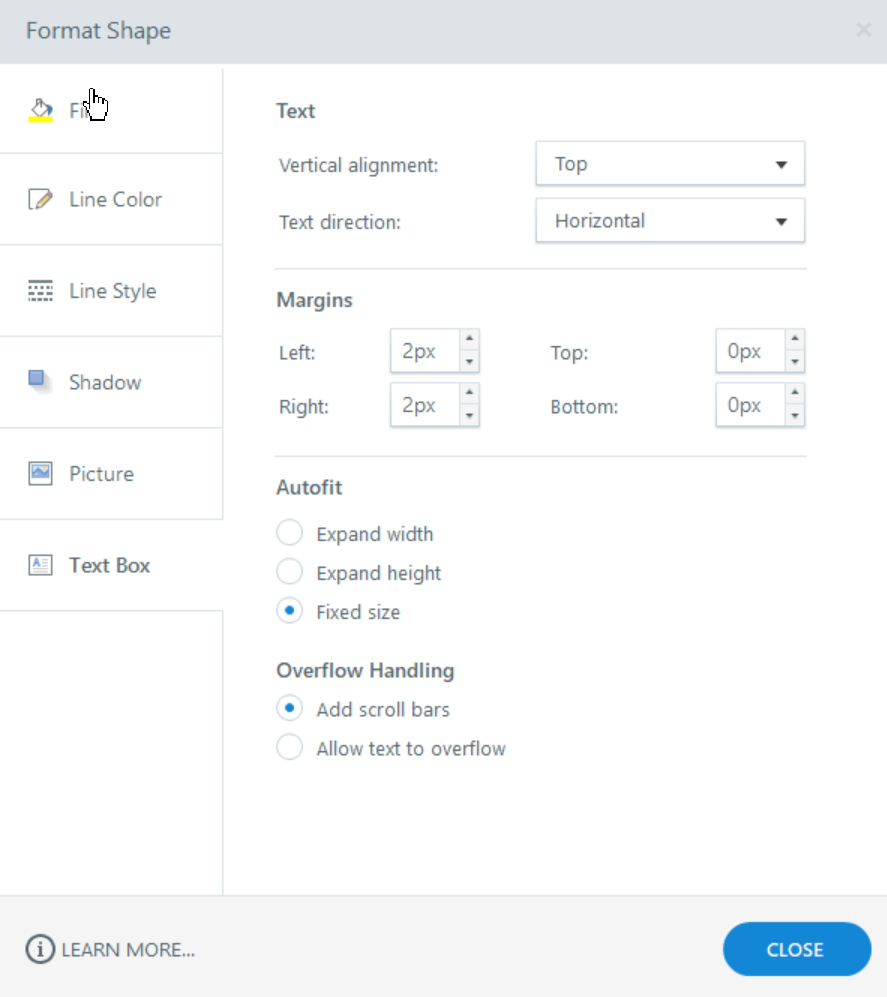Open the LEARN MORE... link
The image size is (887, 997).
pyautogui.click(x=128, y=949)
